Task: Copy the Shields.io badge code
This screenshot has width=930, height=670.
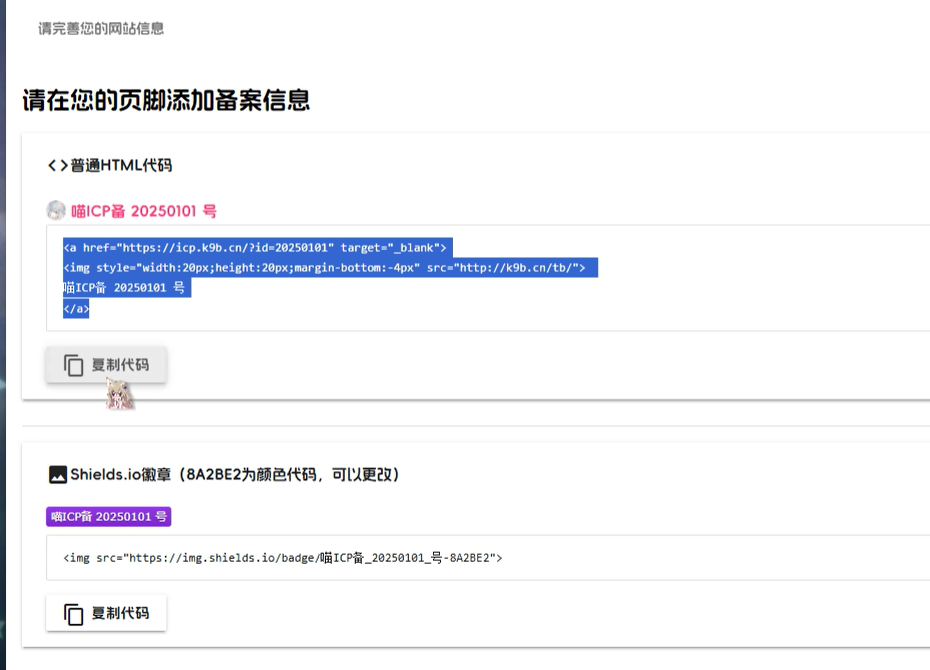Action: [106, 613]
